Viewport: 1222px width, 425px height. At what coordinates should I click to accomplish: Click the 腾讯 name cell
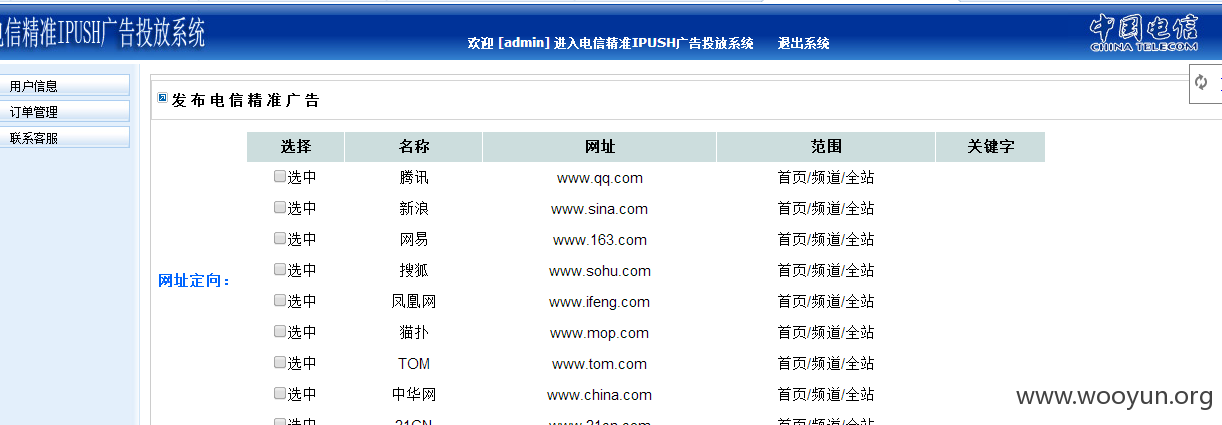[x=414, y=178]
